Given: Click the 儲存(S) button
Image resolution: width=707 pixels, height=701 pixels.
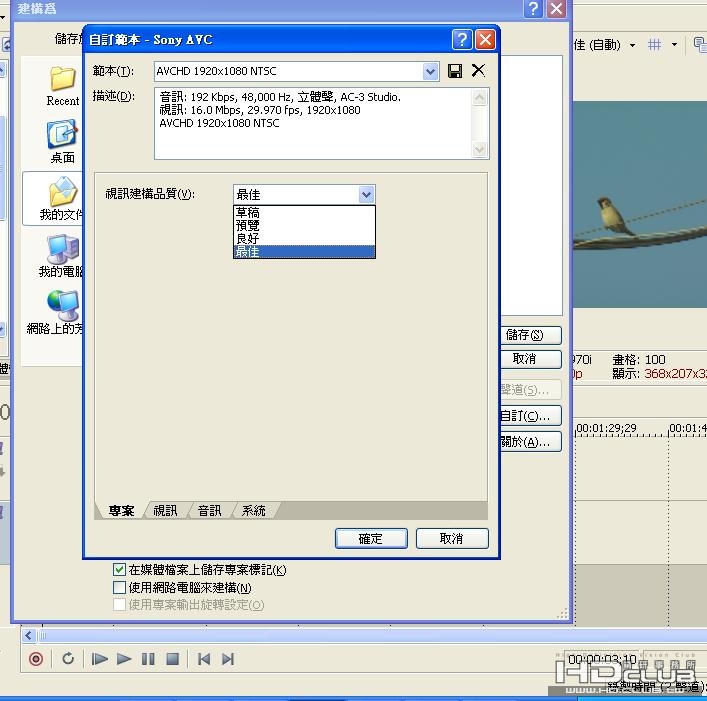Looking at the screenshot, I should pyautogui.click(x=531, y=335).
